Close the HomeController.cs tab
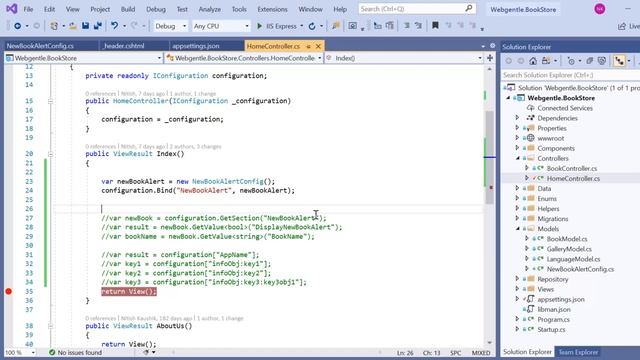640x360 pixels. click(318, 46)
